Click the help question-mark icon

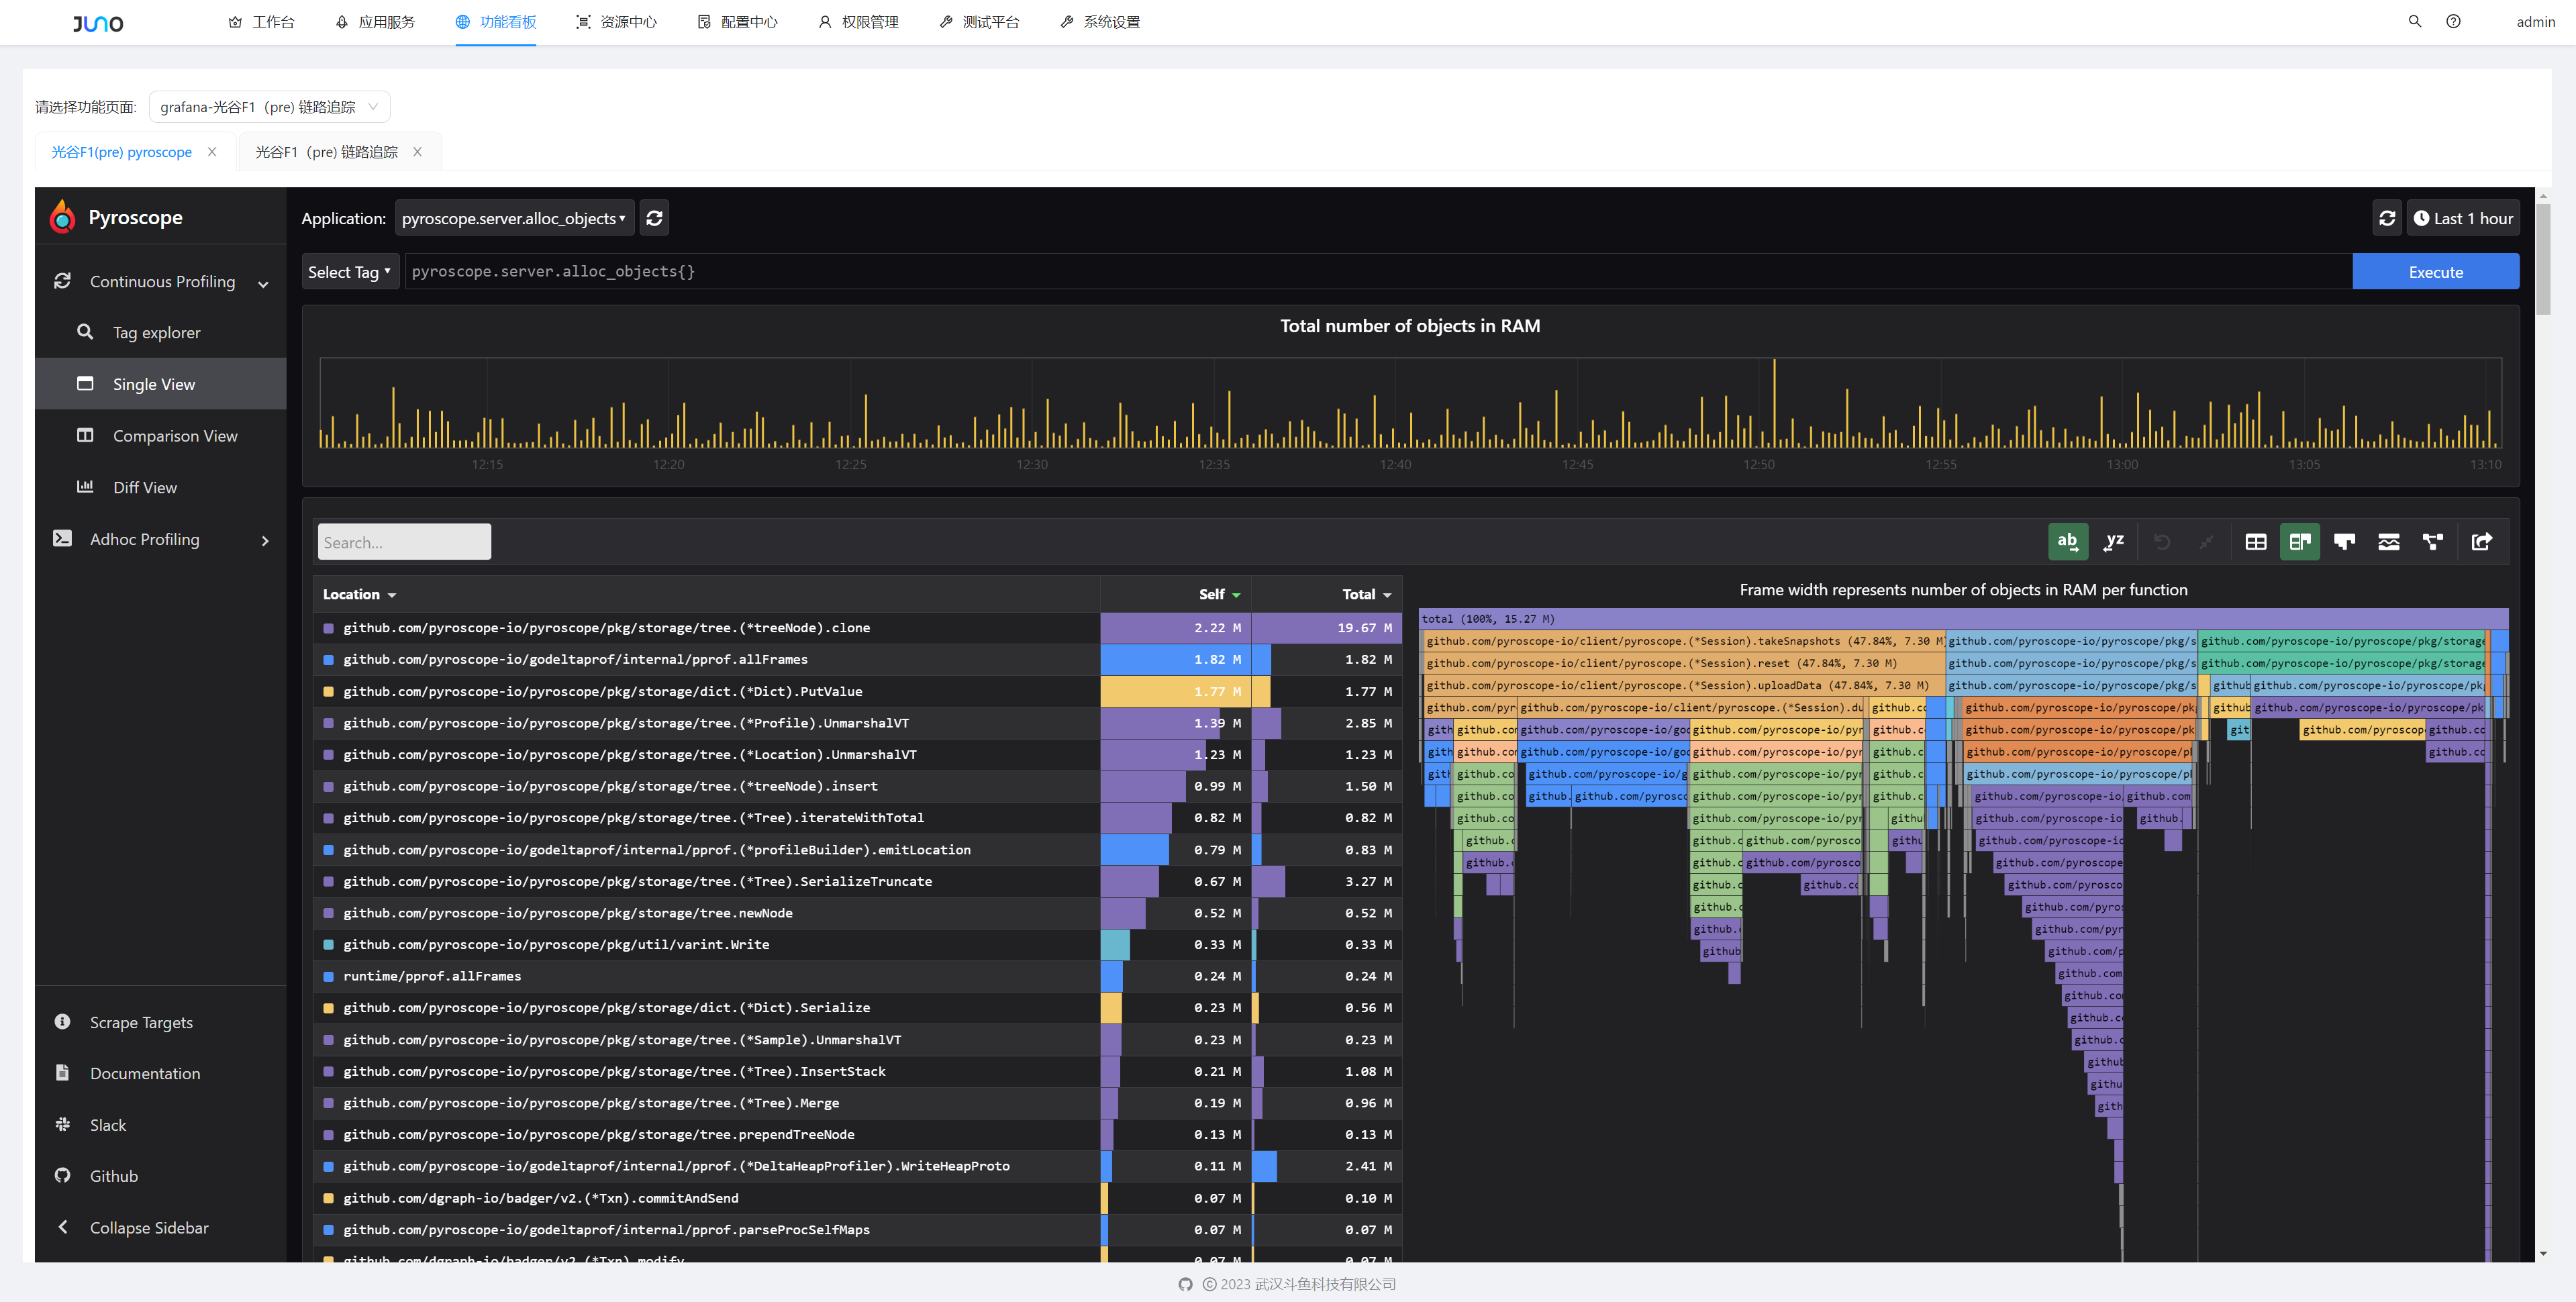(2453, 21)
